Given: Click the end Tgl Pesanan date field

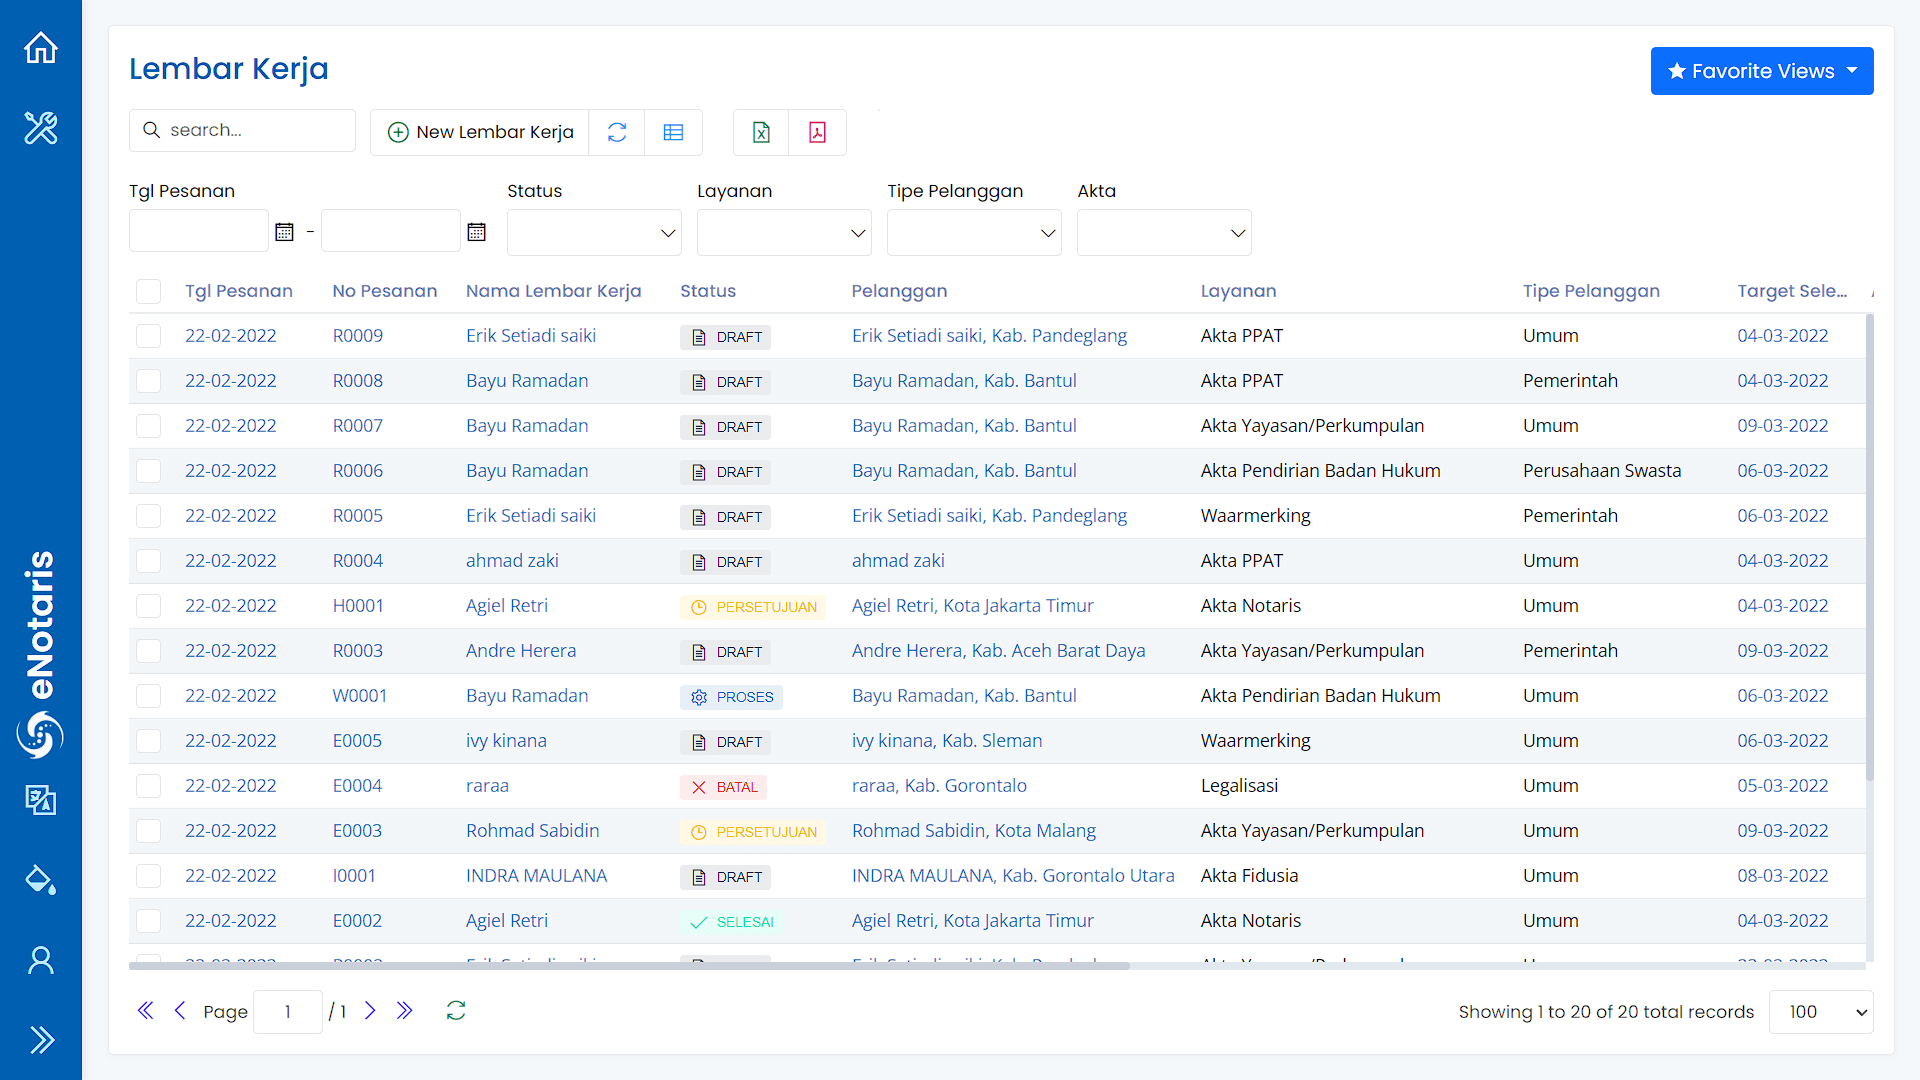Looking at the screenshot, I should point(391,231).
